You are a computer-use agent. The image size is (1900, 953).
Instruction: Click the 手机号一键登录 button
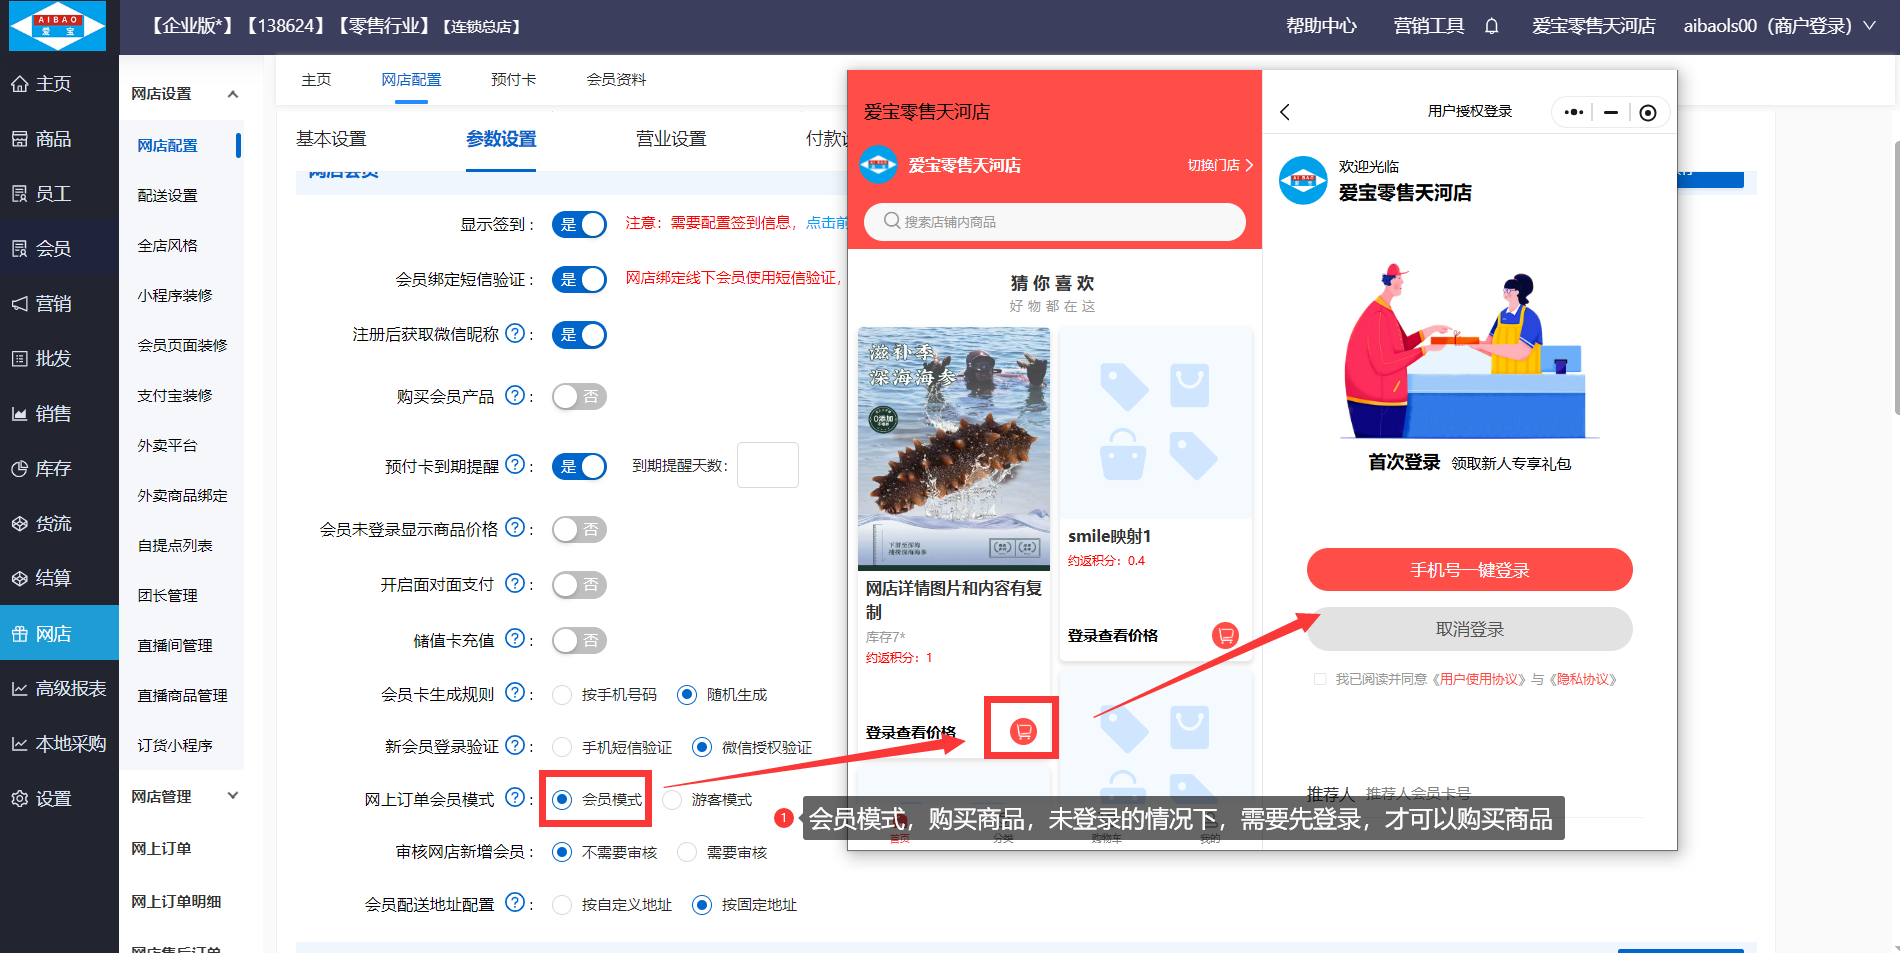[x=1469, y=570]
